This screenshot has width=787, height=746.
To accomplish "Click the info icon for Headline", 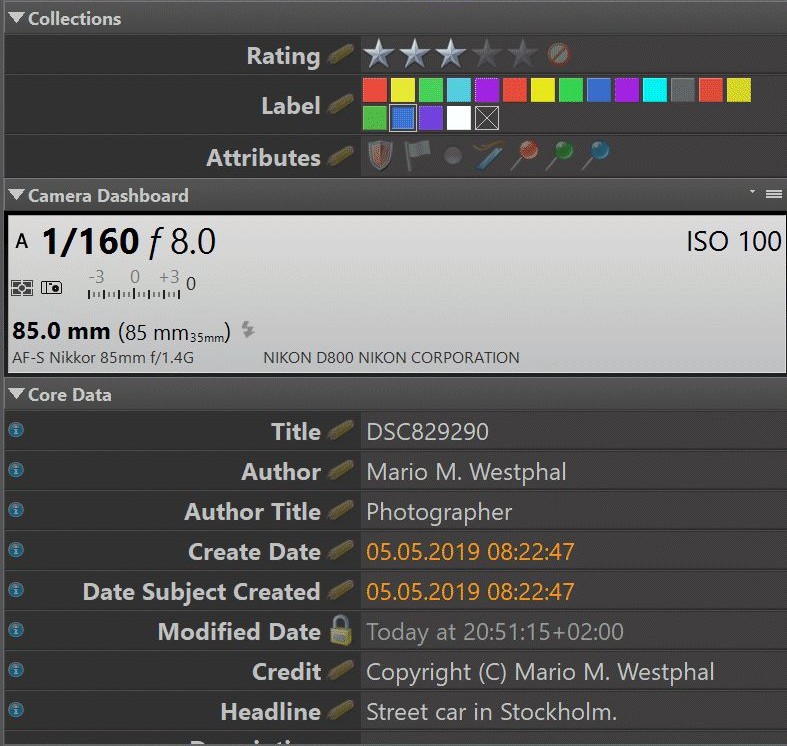I will pos(16,710).
